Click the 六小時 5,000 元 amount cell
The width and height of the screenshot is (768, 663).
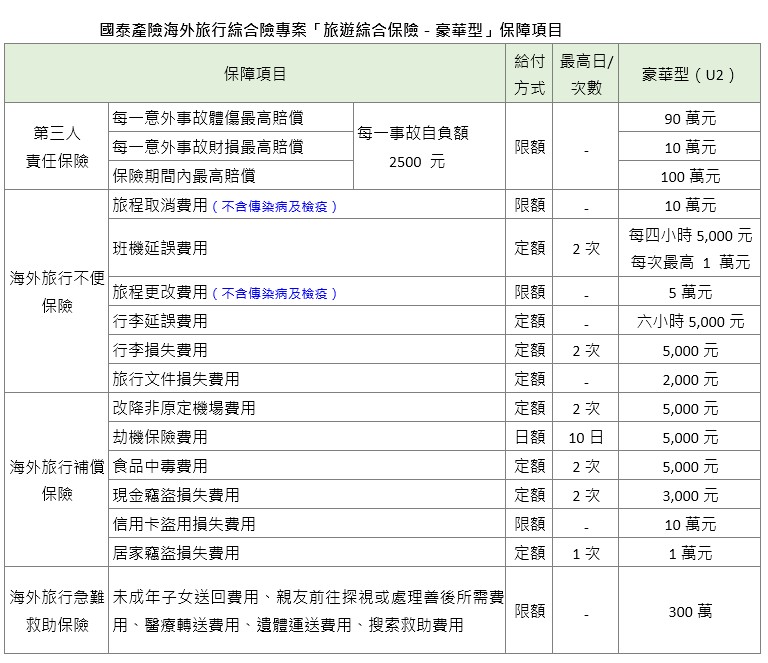tap(690, 322)
